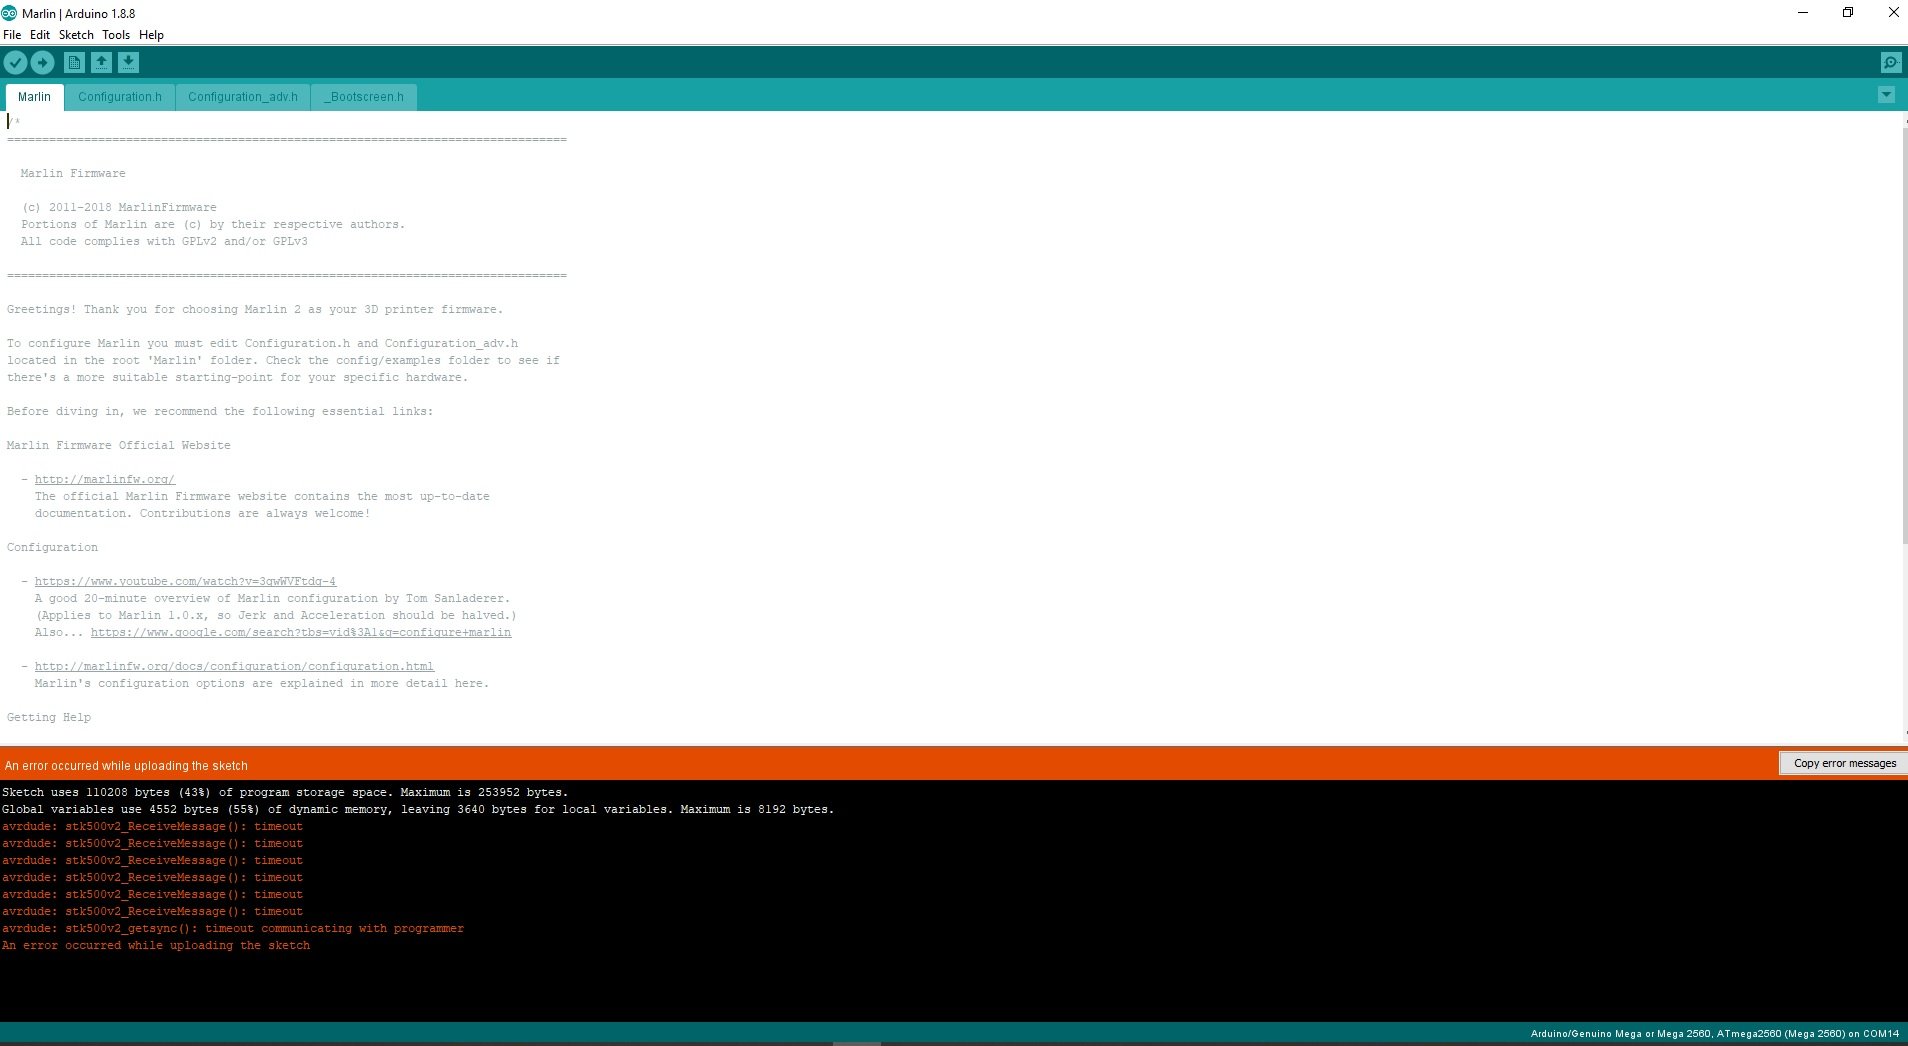Click 'Marlin Firmware Official Website' text

(x=118, y=445)
